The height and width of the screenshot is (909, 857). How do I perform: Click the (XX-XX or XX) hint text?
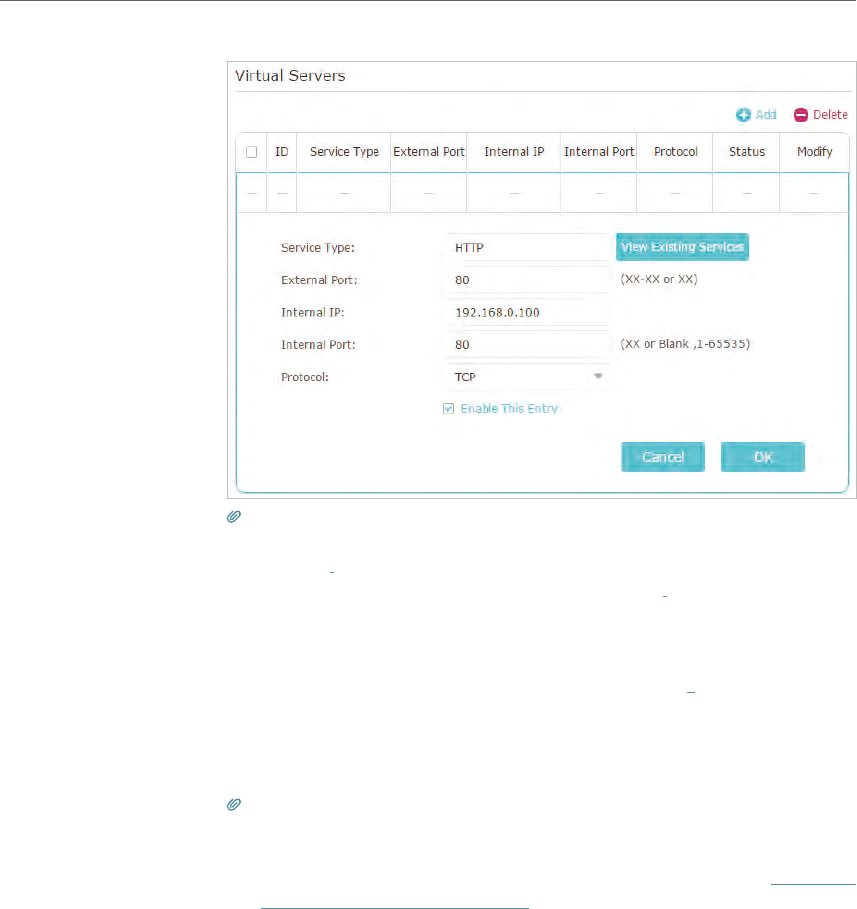[x=659, y=279]
